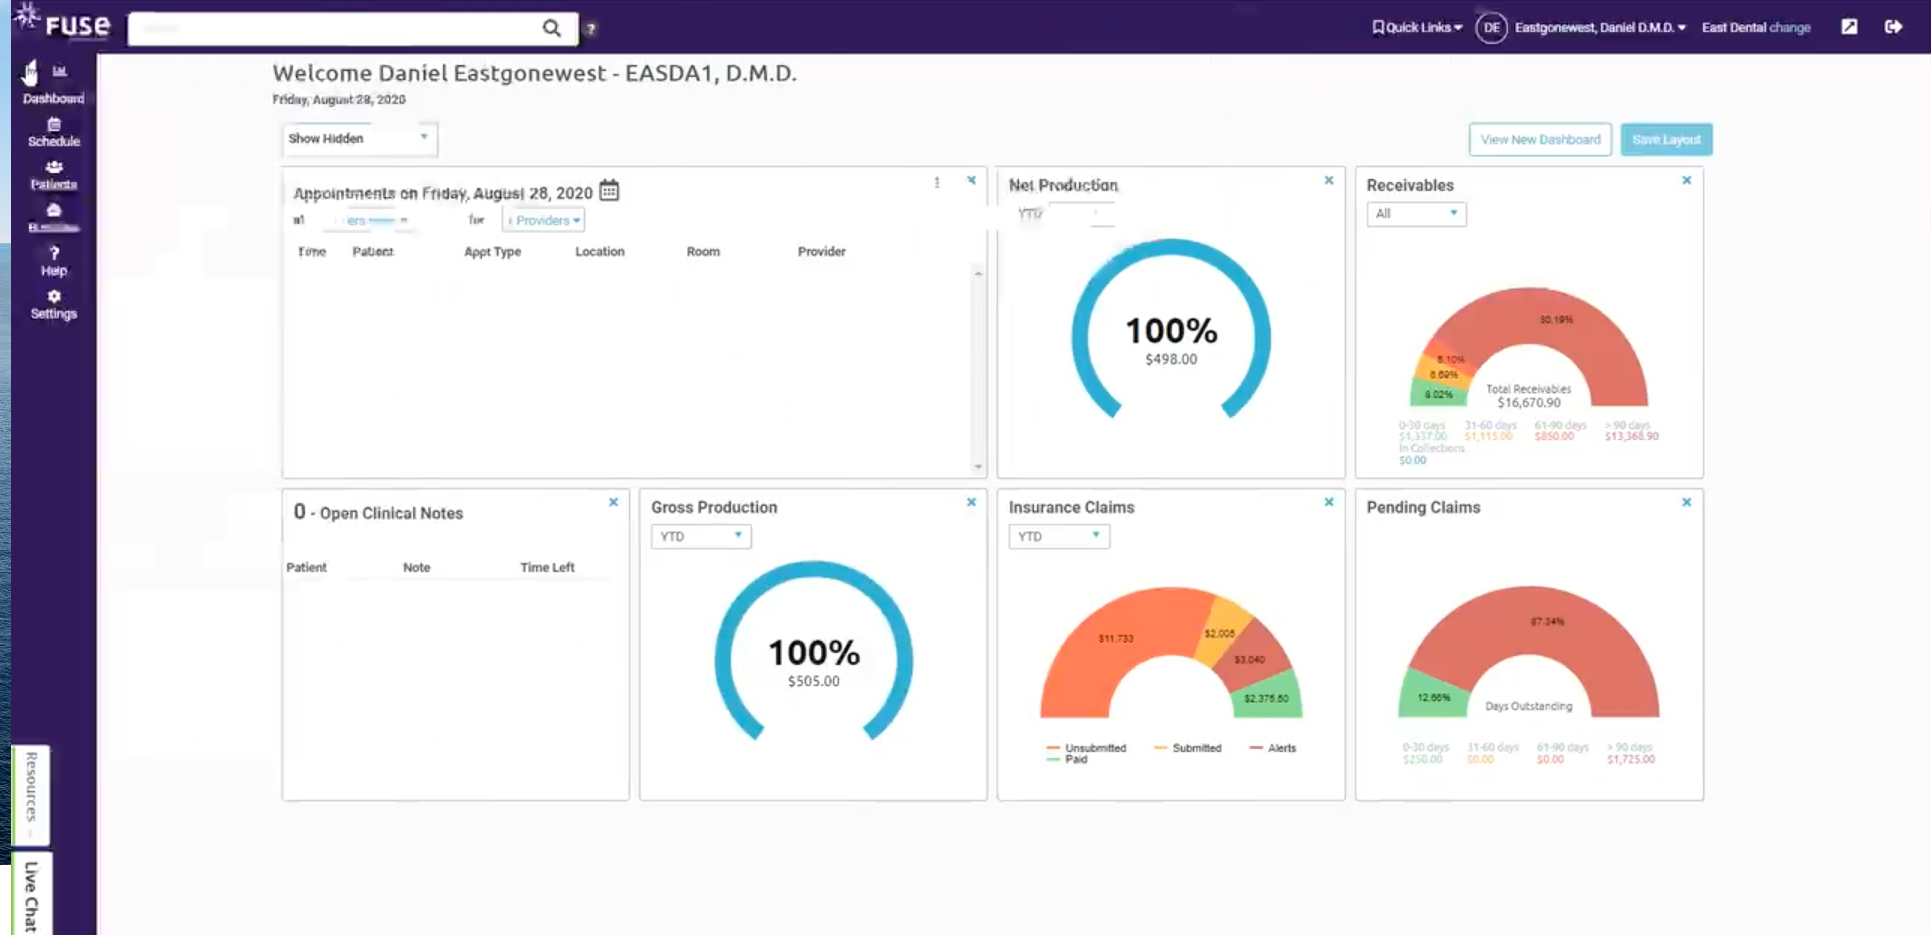Open the Gross Production YTD dropdown
1931x935 pixels.
pyautogui.click(x=701, y=536)
